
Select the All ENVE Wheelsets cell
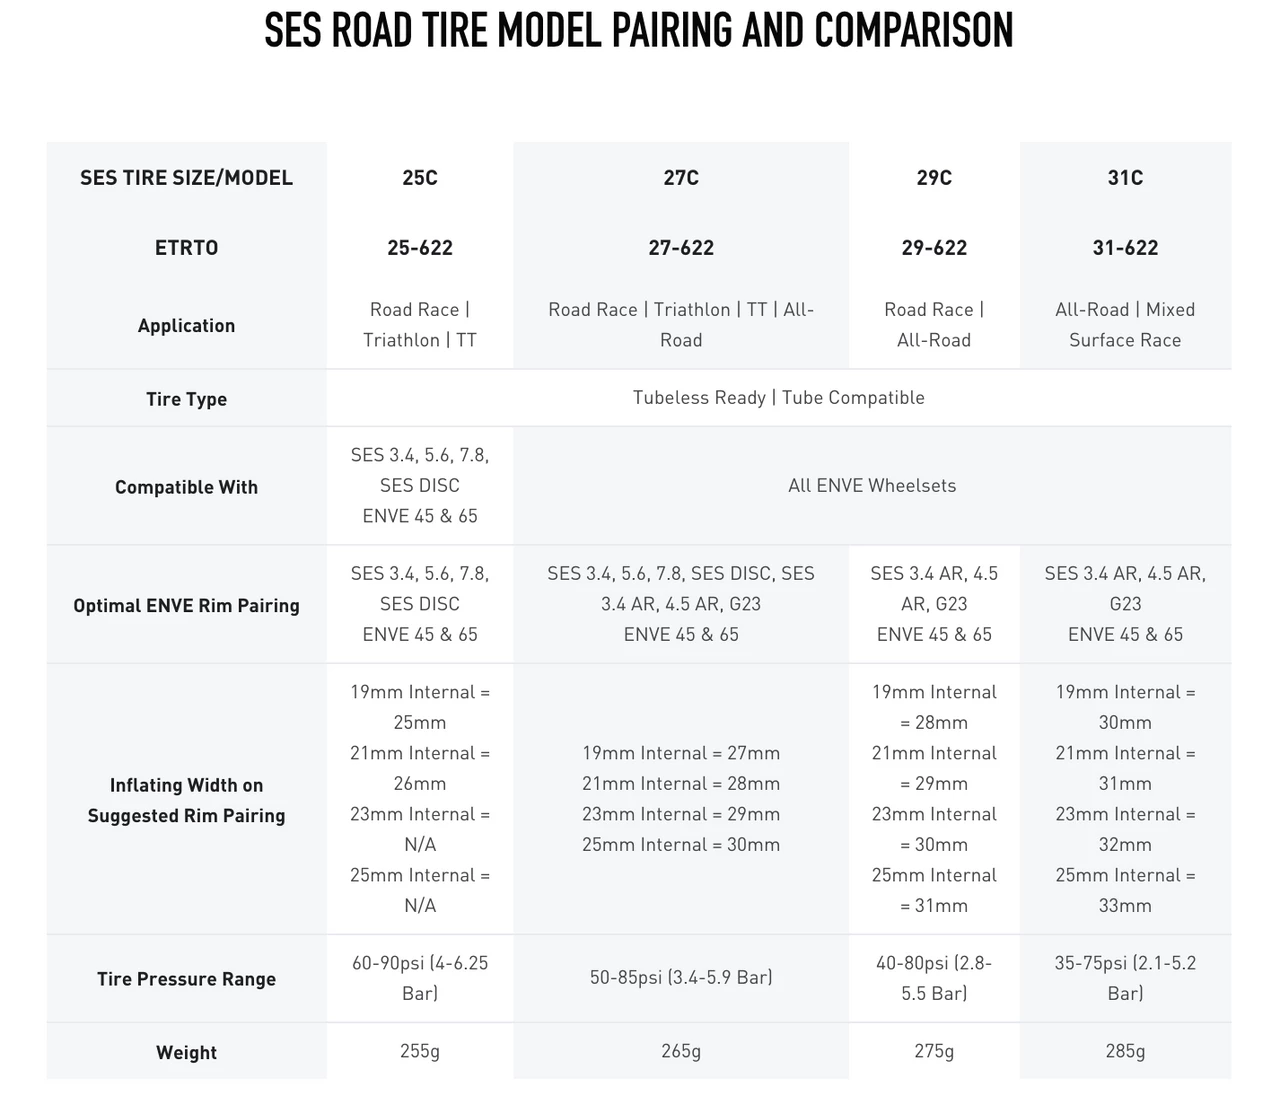click(872, 486)
